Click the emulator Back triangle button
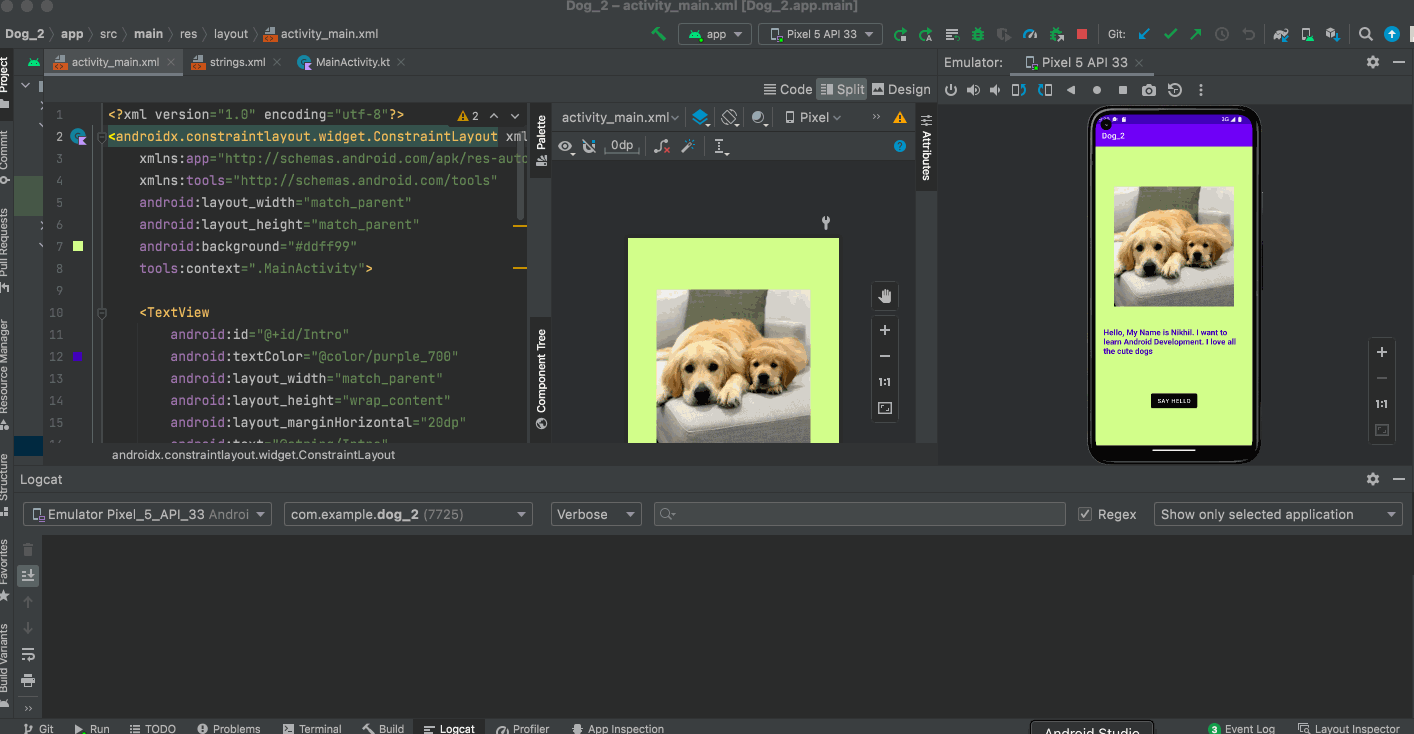The height and width of the screenshot is (734, 1414). click(x=1071, y=90)
